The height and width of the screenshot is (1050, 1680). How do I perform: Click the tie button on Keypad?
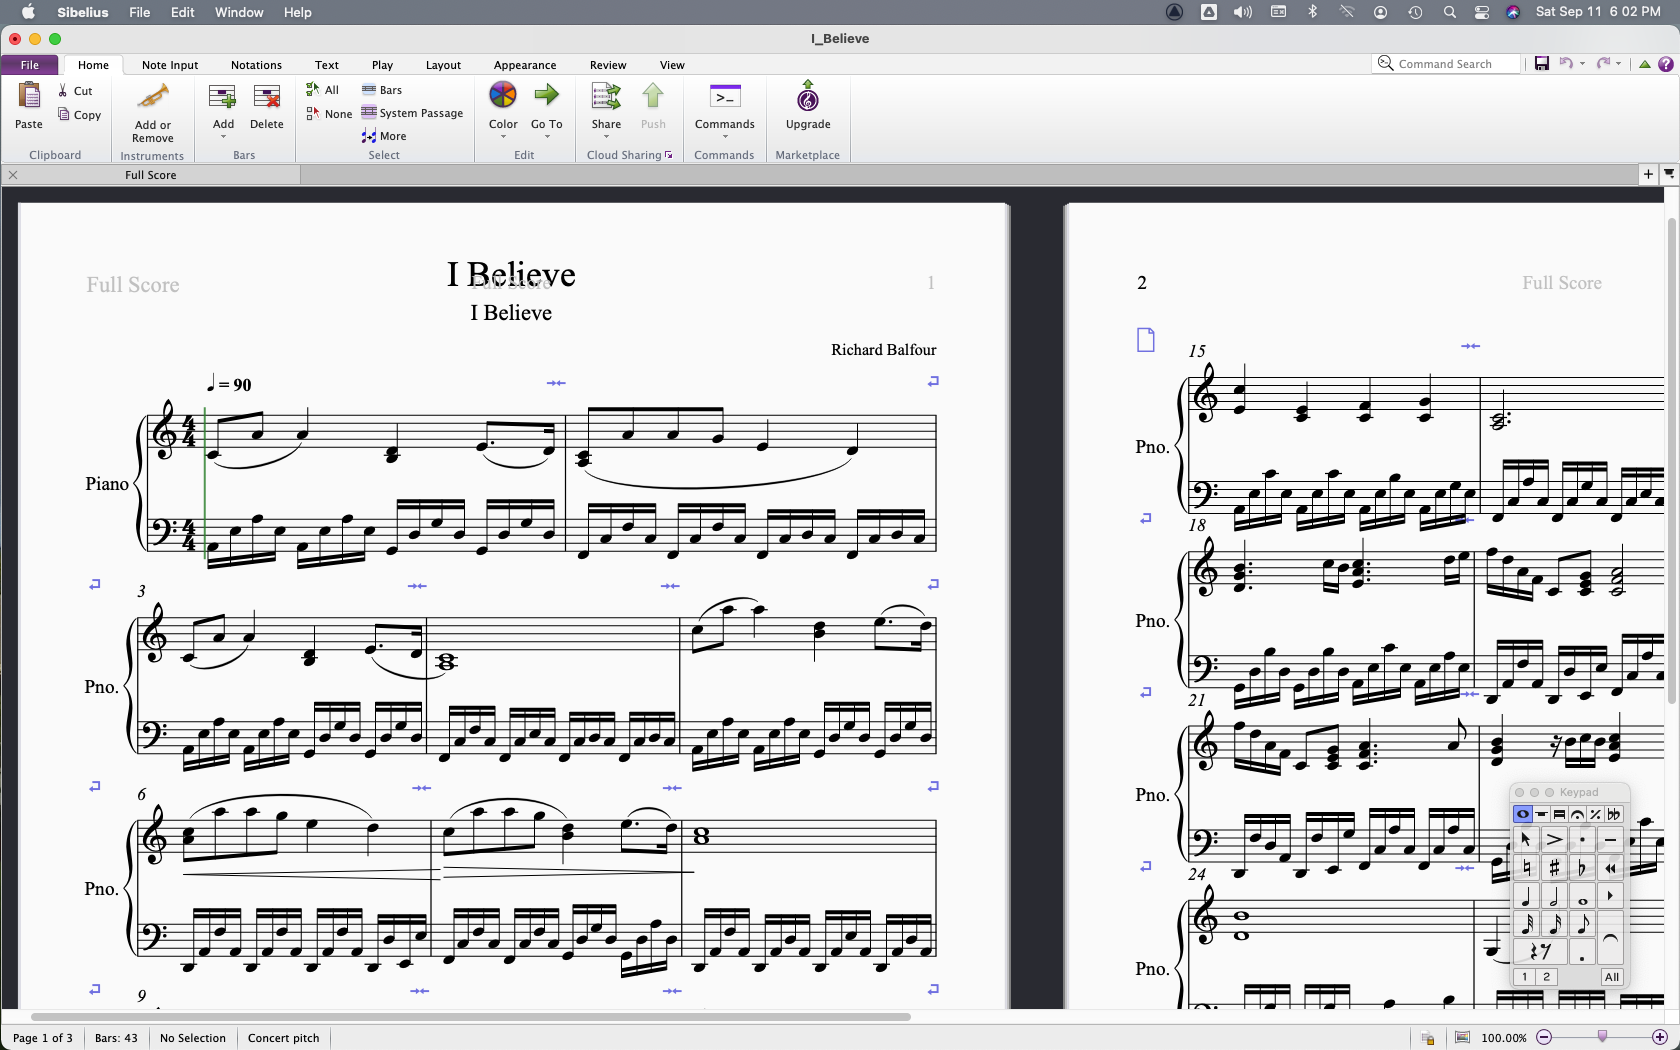click(1610, 938)
